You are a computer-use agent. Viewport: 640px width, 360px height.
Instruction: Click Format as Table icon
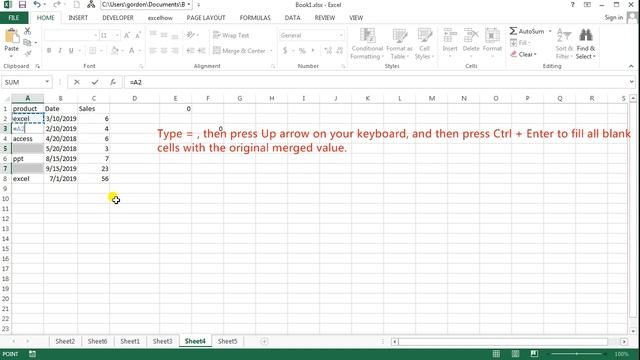tap(399, 36)
